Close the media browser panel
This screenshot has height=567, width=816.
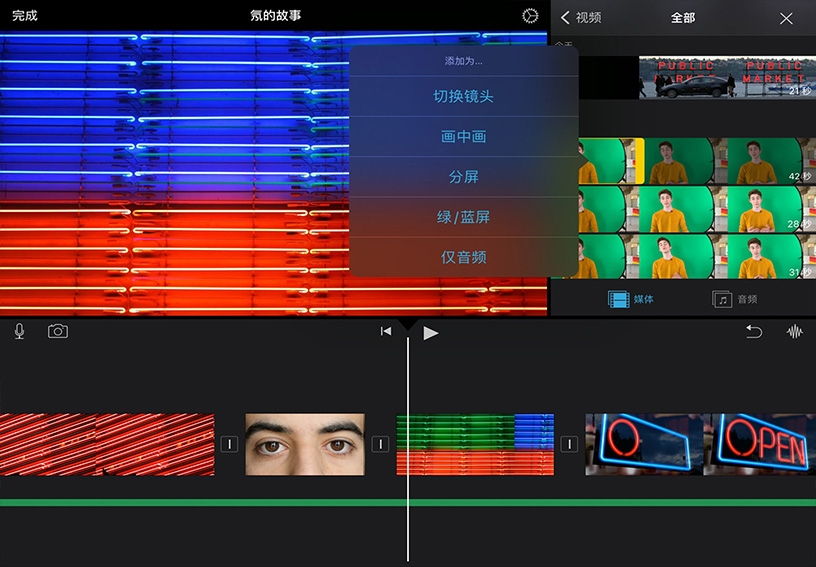(786, 18)
